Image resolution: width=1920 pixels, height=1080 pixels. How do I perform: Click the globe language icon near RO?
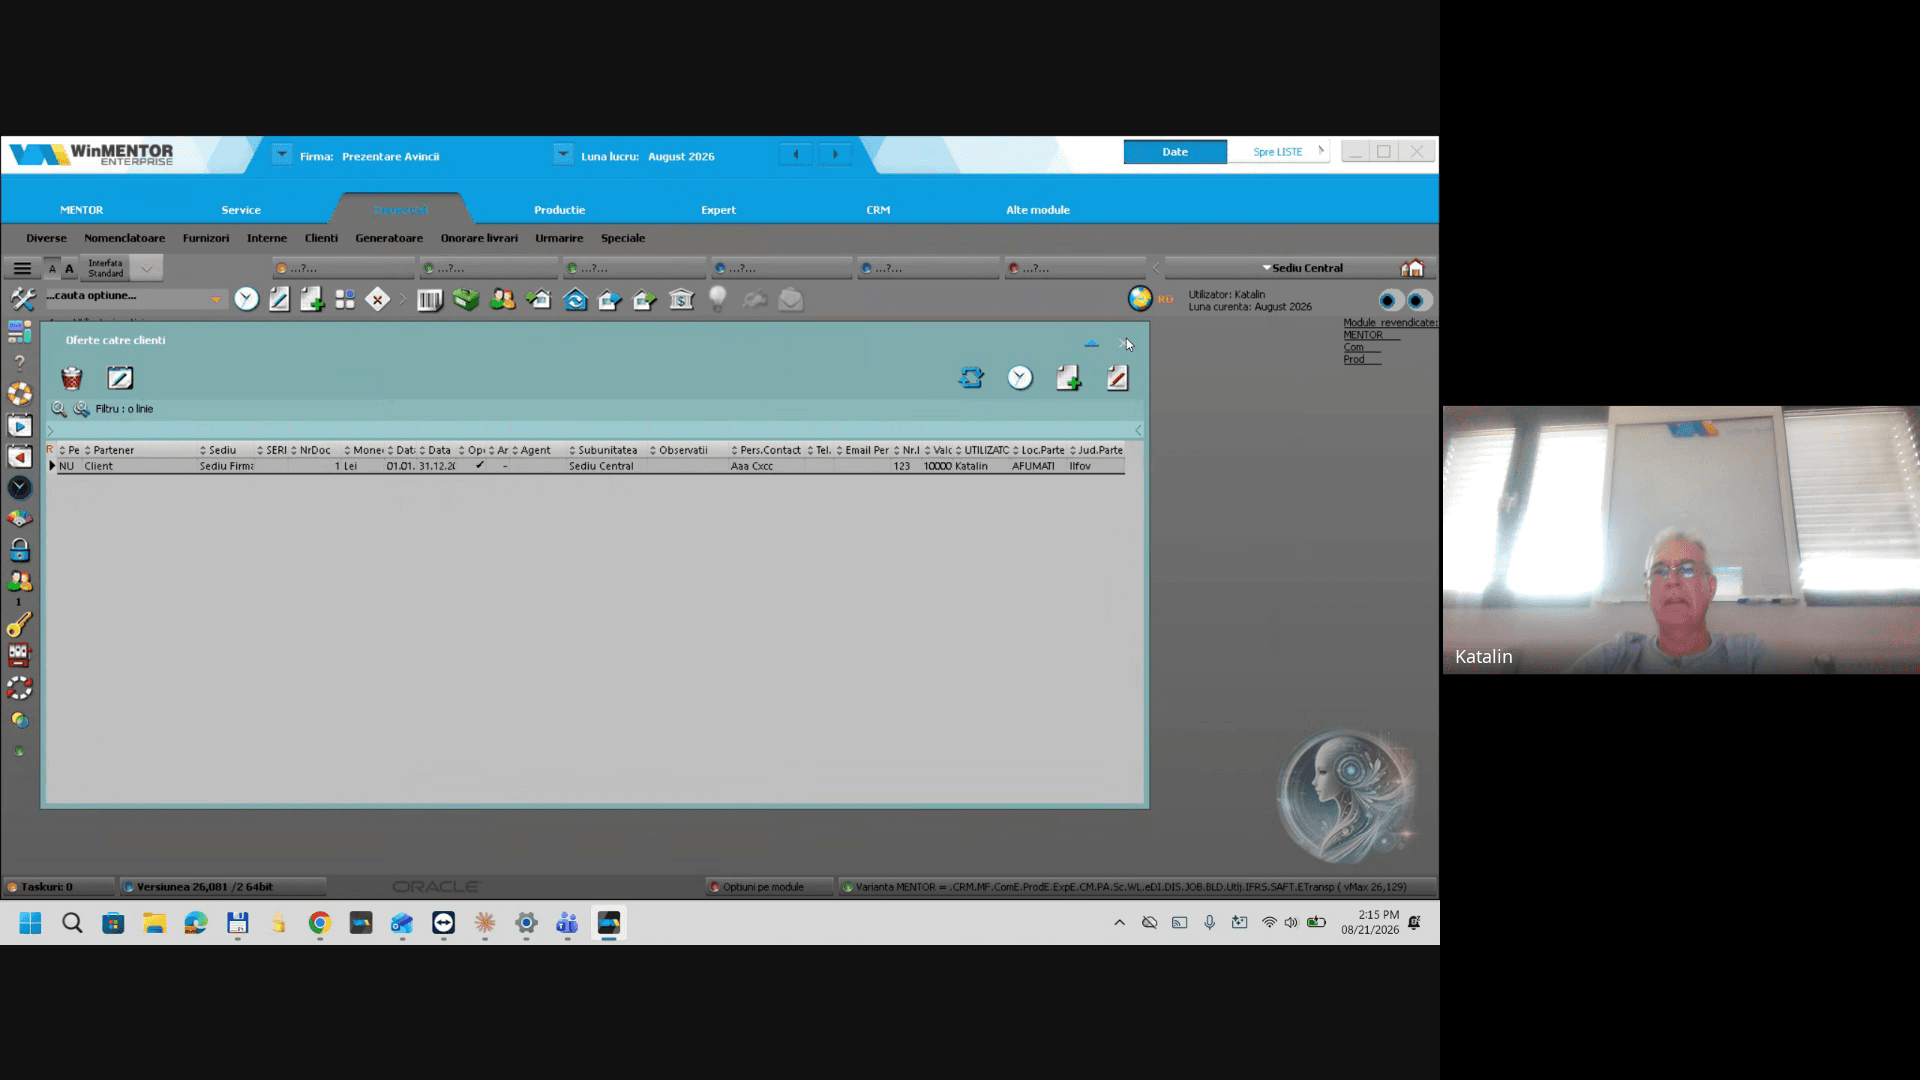click(x=1140, y=298)
